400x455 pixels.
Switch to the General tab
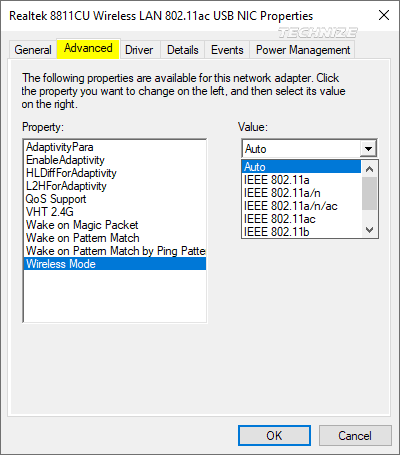click(33, 50)
